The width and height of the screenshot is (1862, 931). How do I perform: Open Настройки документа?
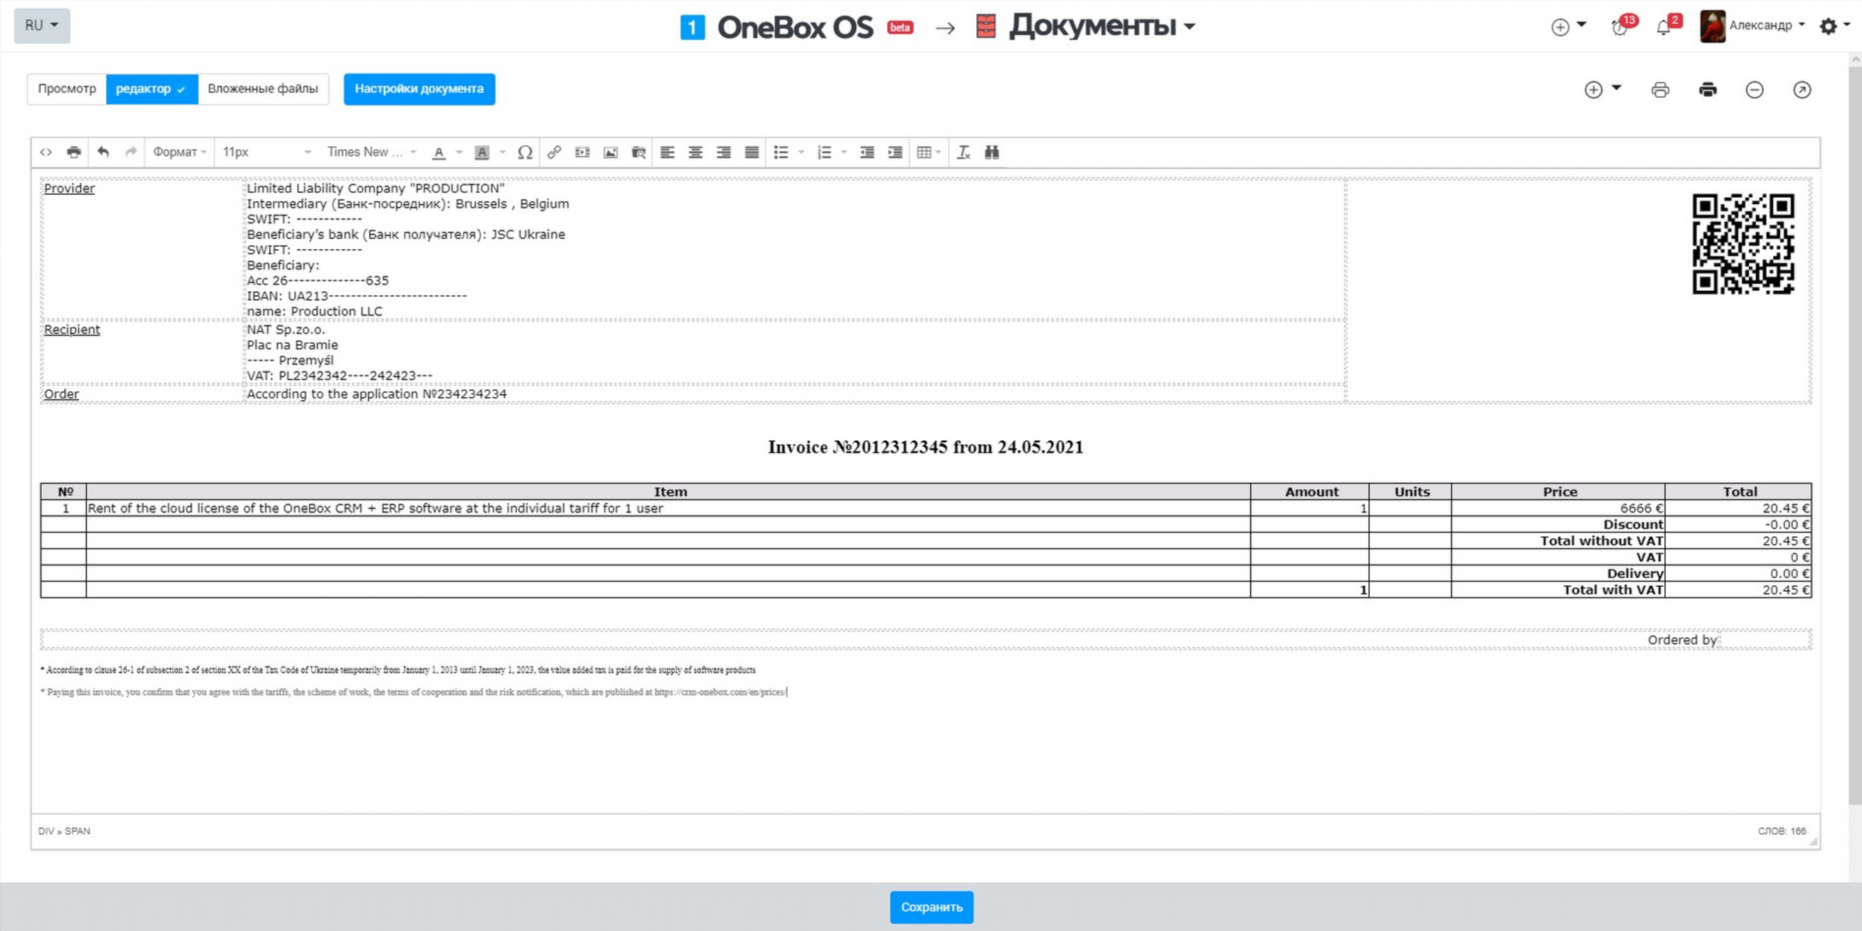[419, 89]
